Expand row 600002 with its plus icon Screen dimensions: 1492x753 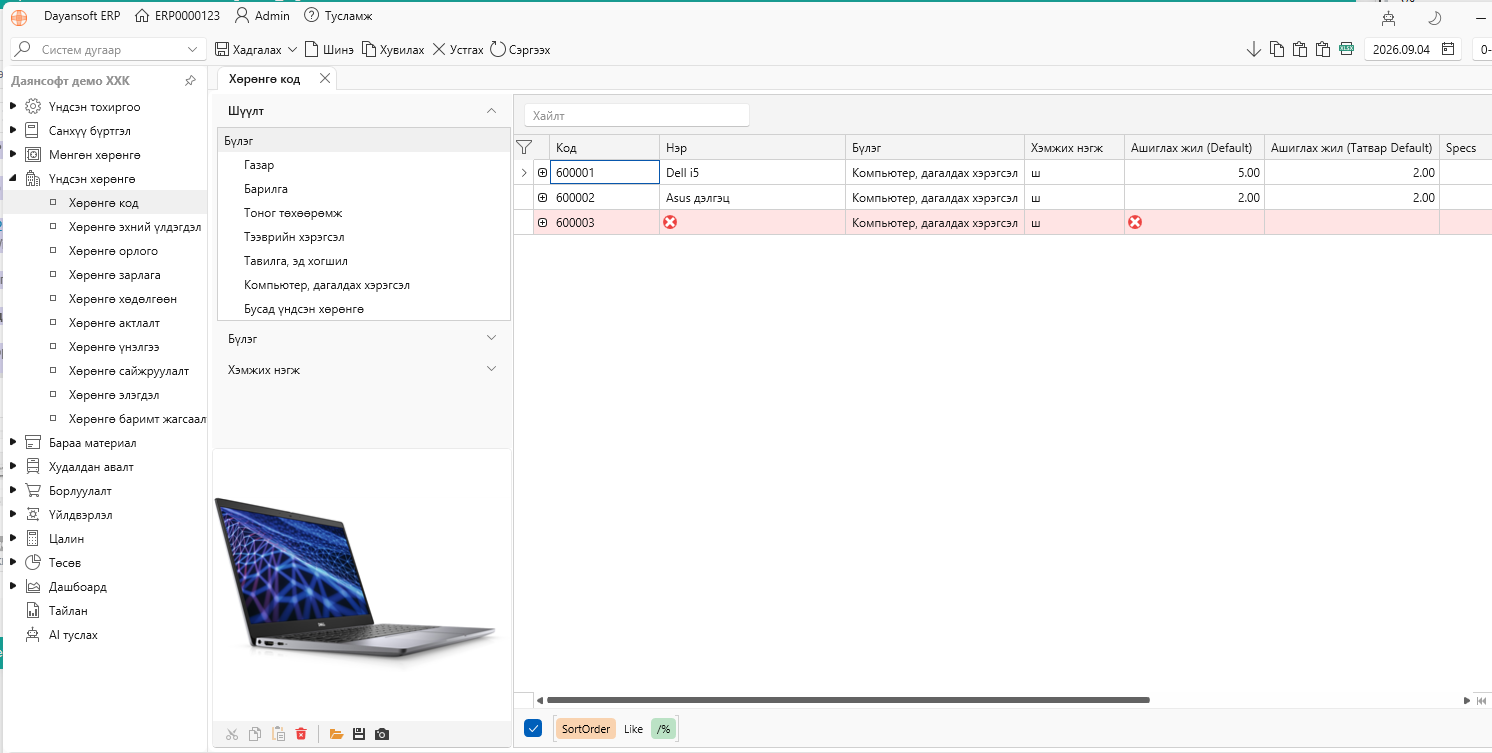542,198
